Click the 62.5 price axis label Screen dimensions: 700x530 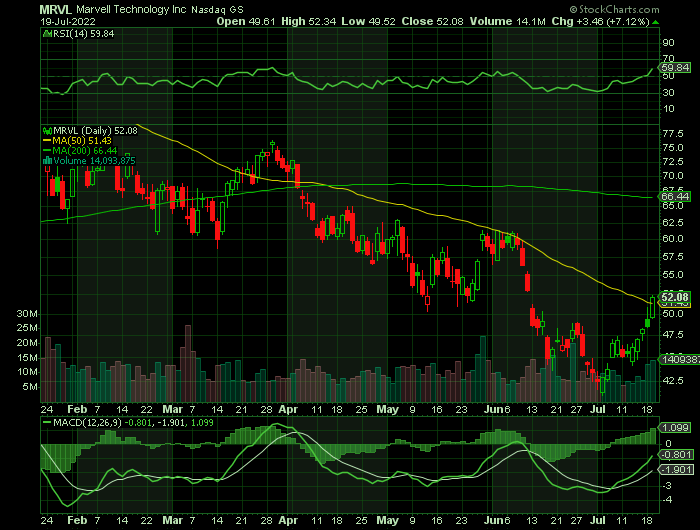673,222
